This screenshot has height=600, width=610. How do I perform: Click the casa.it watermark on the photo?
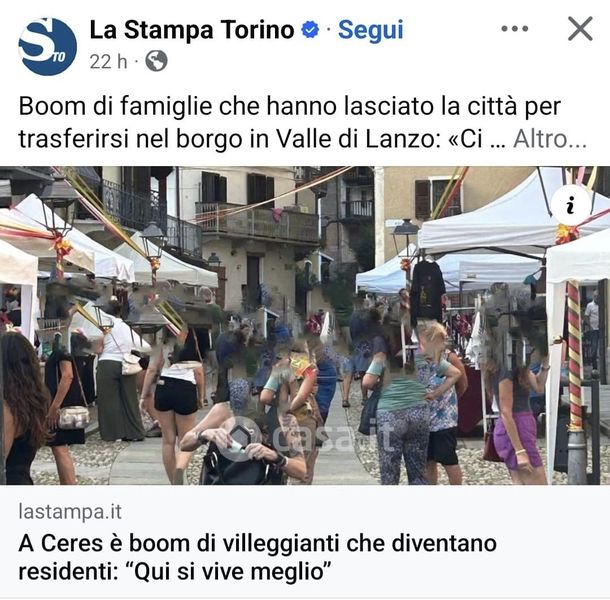tap(305, 438)
